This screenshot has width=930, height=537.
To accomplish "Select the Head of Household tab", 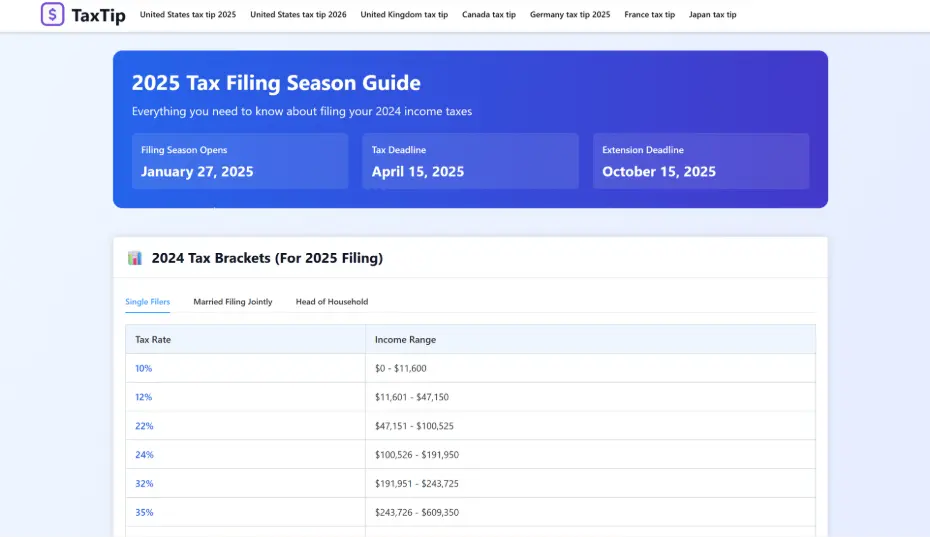I will coord(332,302).
